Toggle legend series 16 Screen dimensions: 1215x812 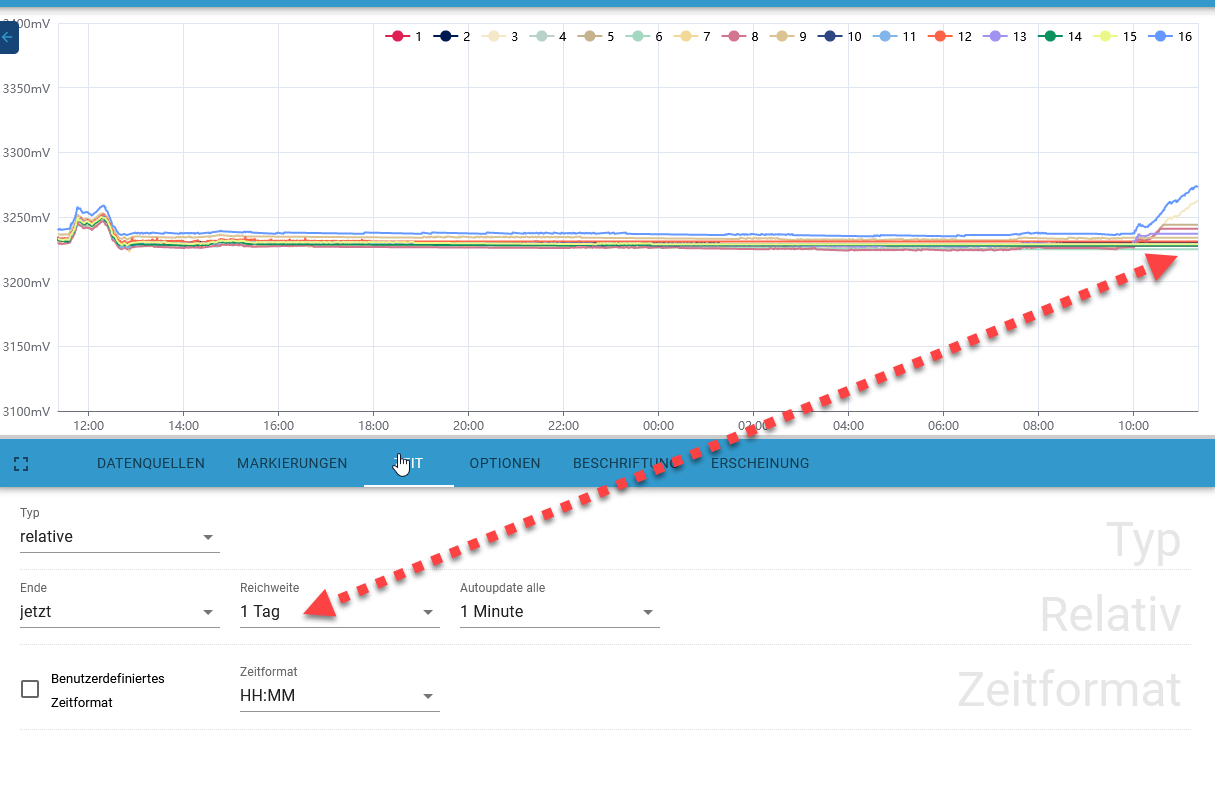[x=1169, y=36]
